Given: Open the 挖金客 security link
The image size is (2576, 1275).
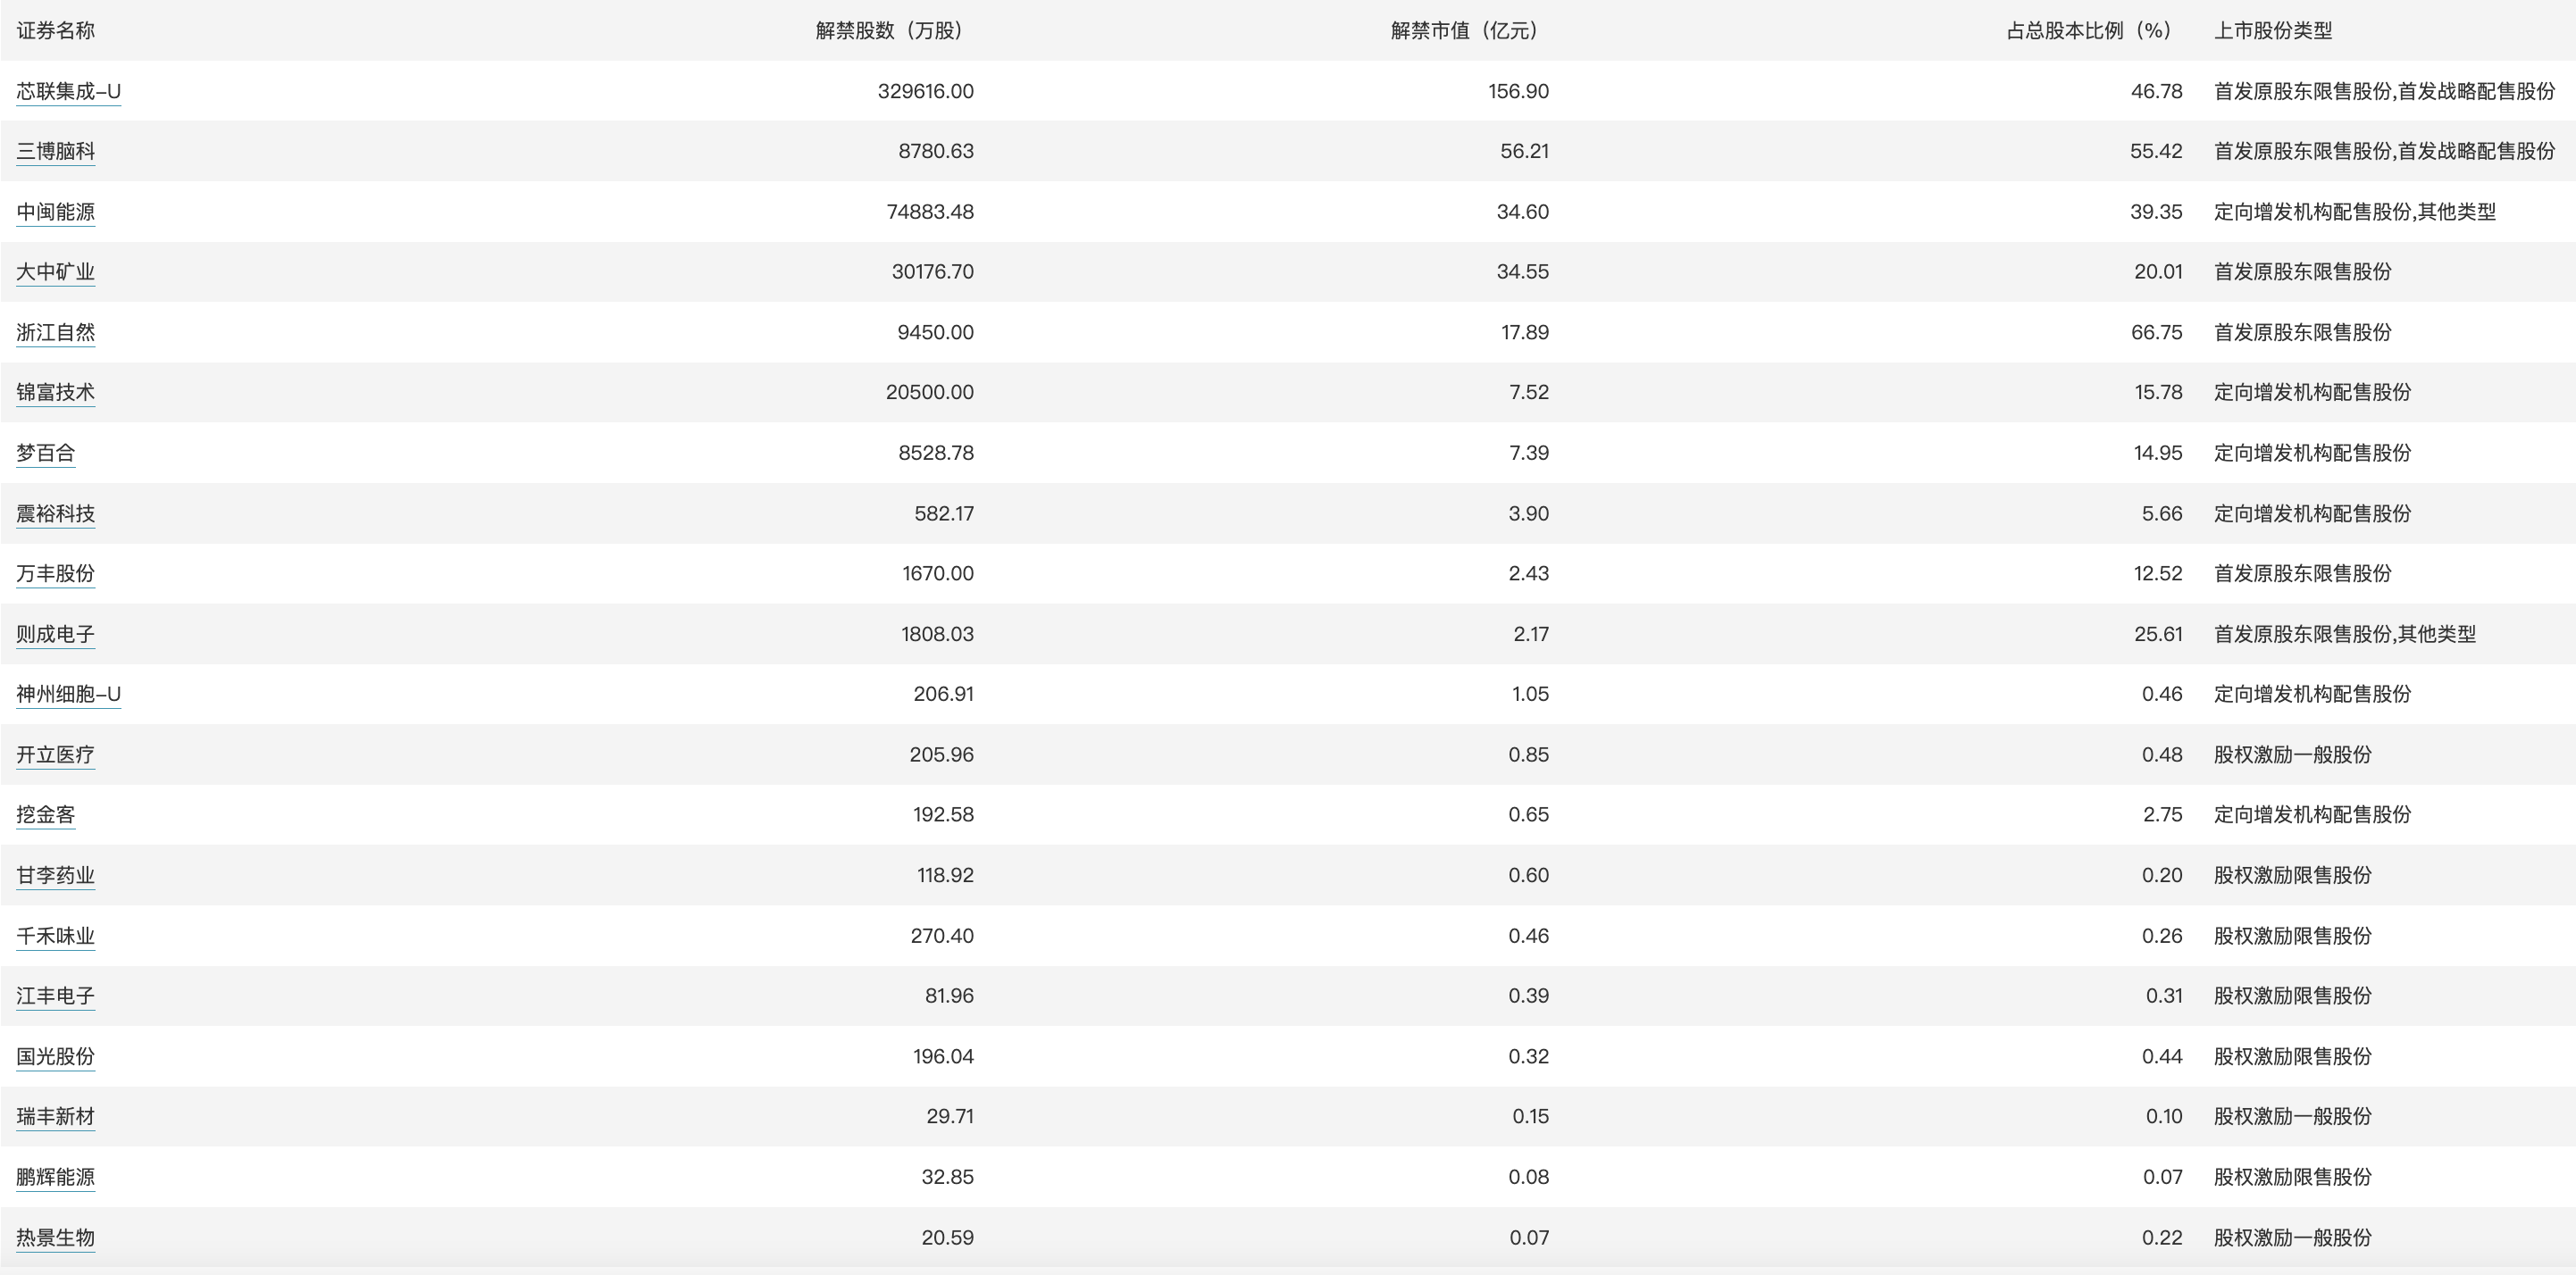Looking at the screenshot, I should coord(45,814).
